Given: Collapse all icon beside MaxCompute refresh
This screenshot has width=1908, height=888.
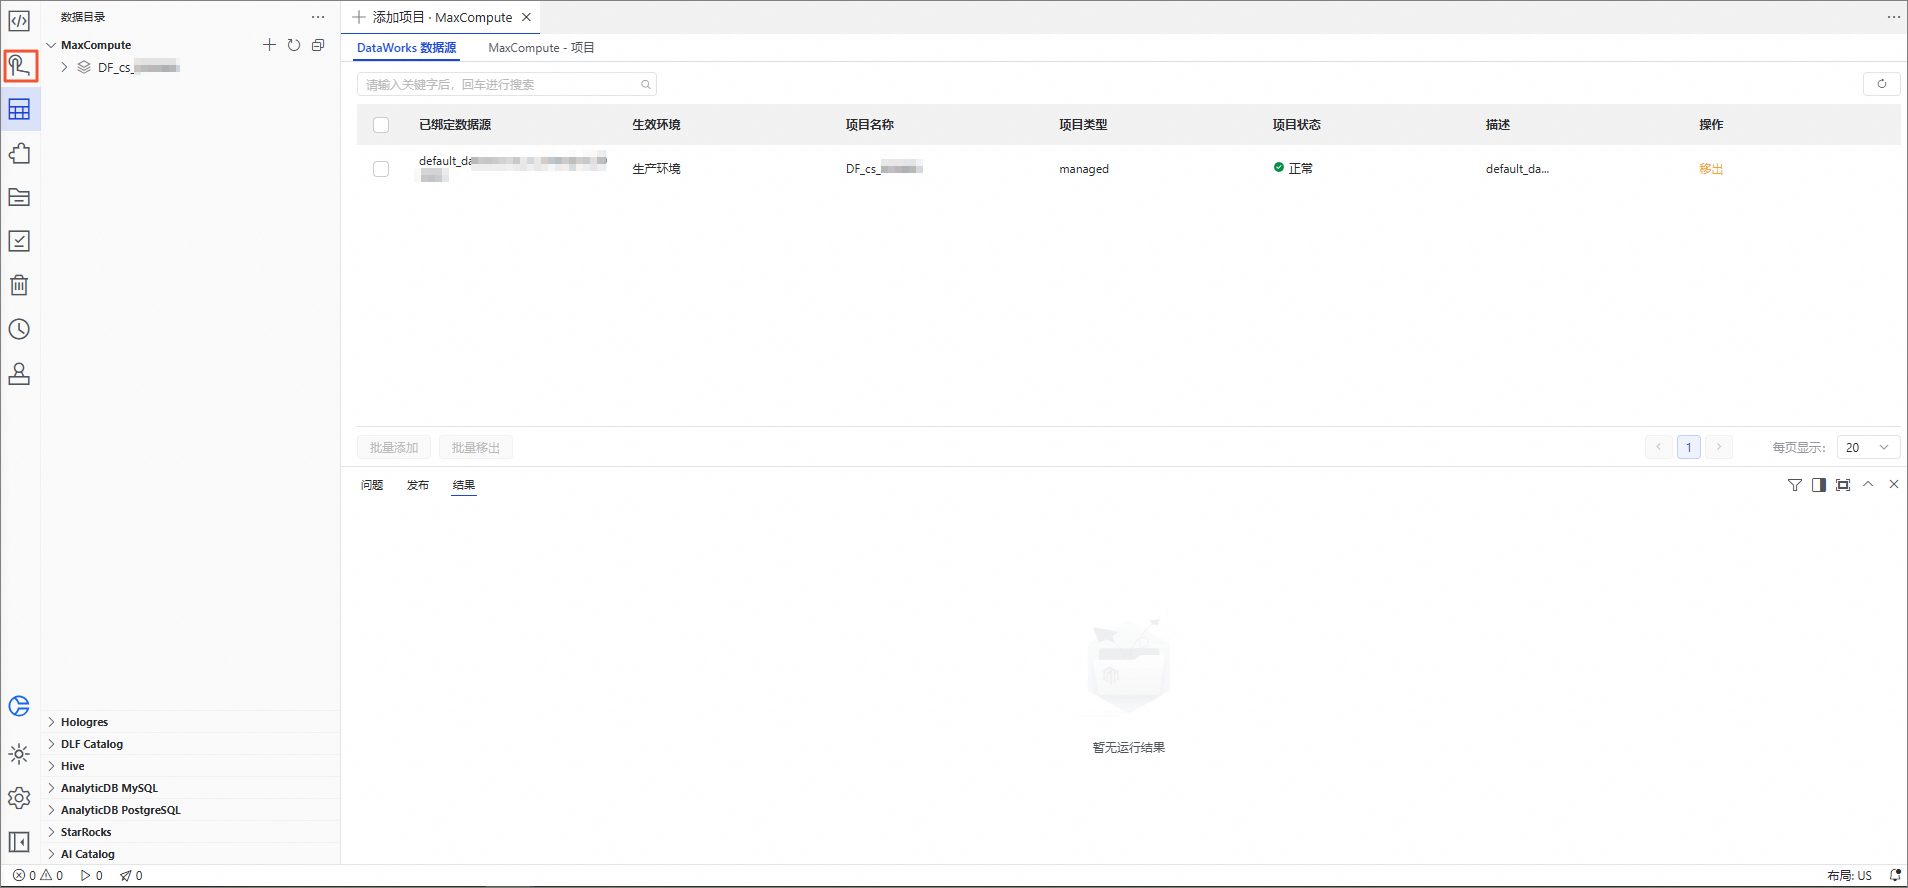Looking at the screenshot, I should coord(318,45).
